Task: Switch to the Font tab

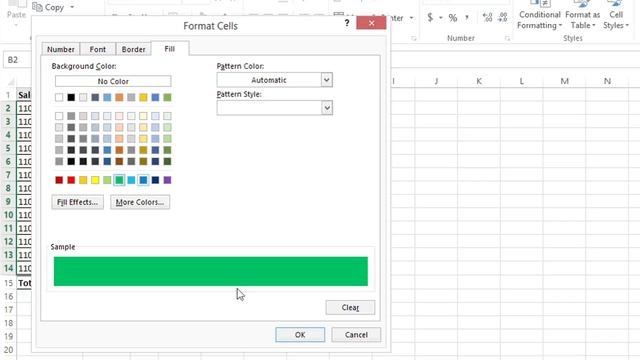Action: tap(98, 49)
